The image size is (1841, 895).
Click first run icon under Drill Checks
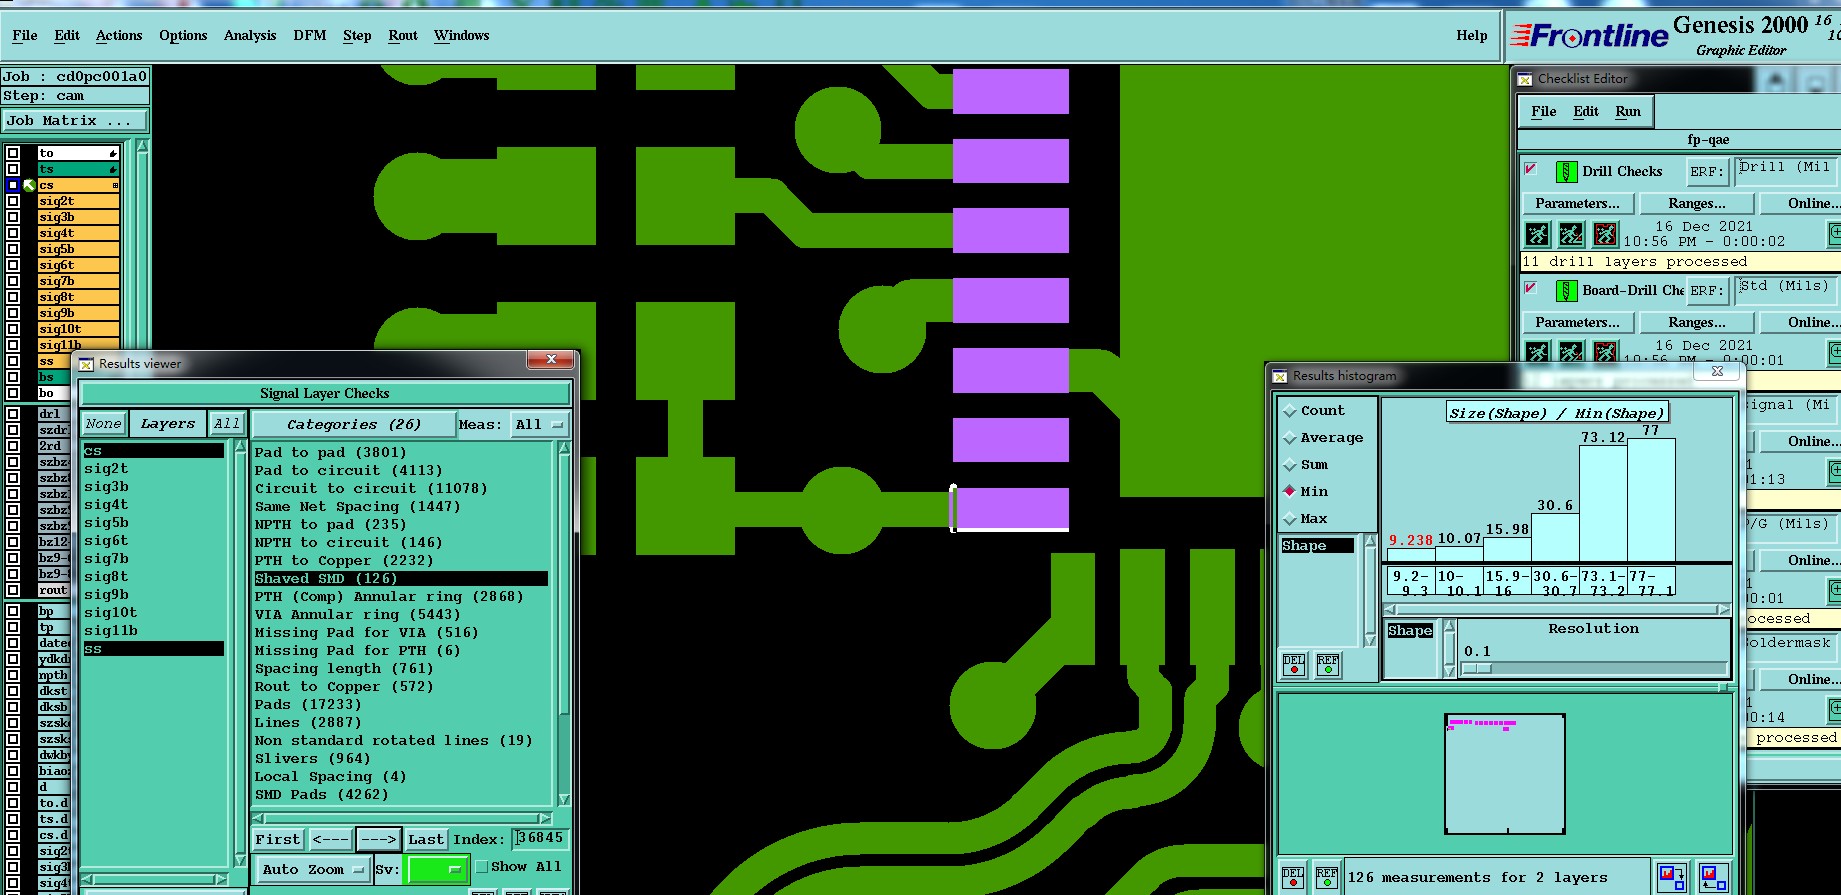coord(1537,234)
